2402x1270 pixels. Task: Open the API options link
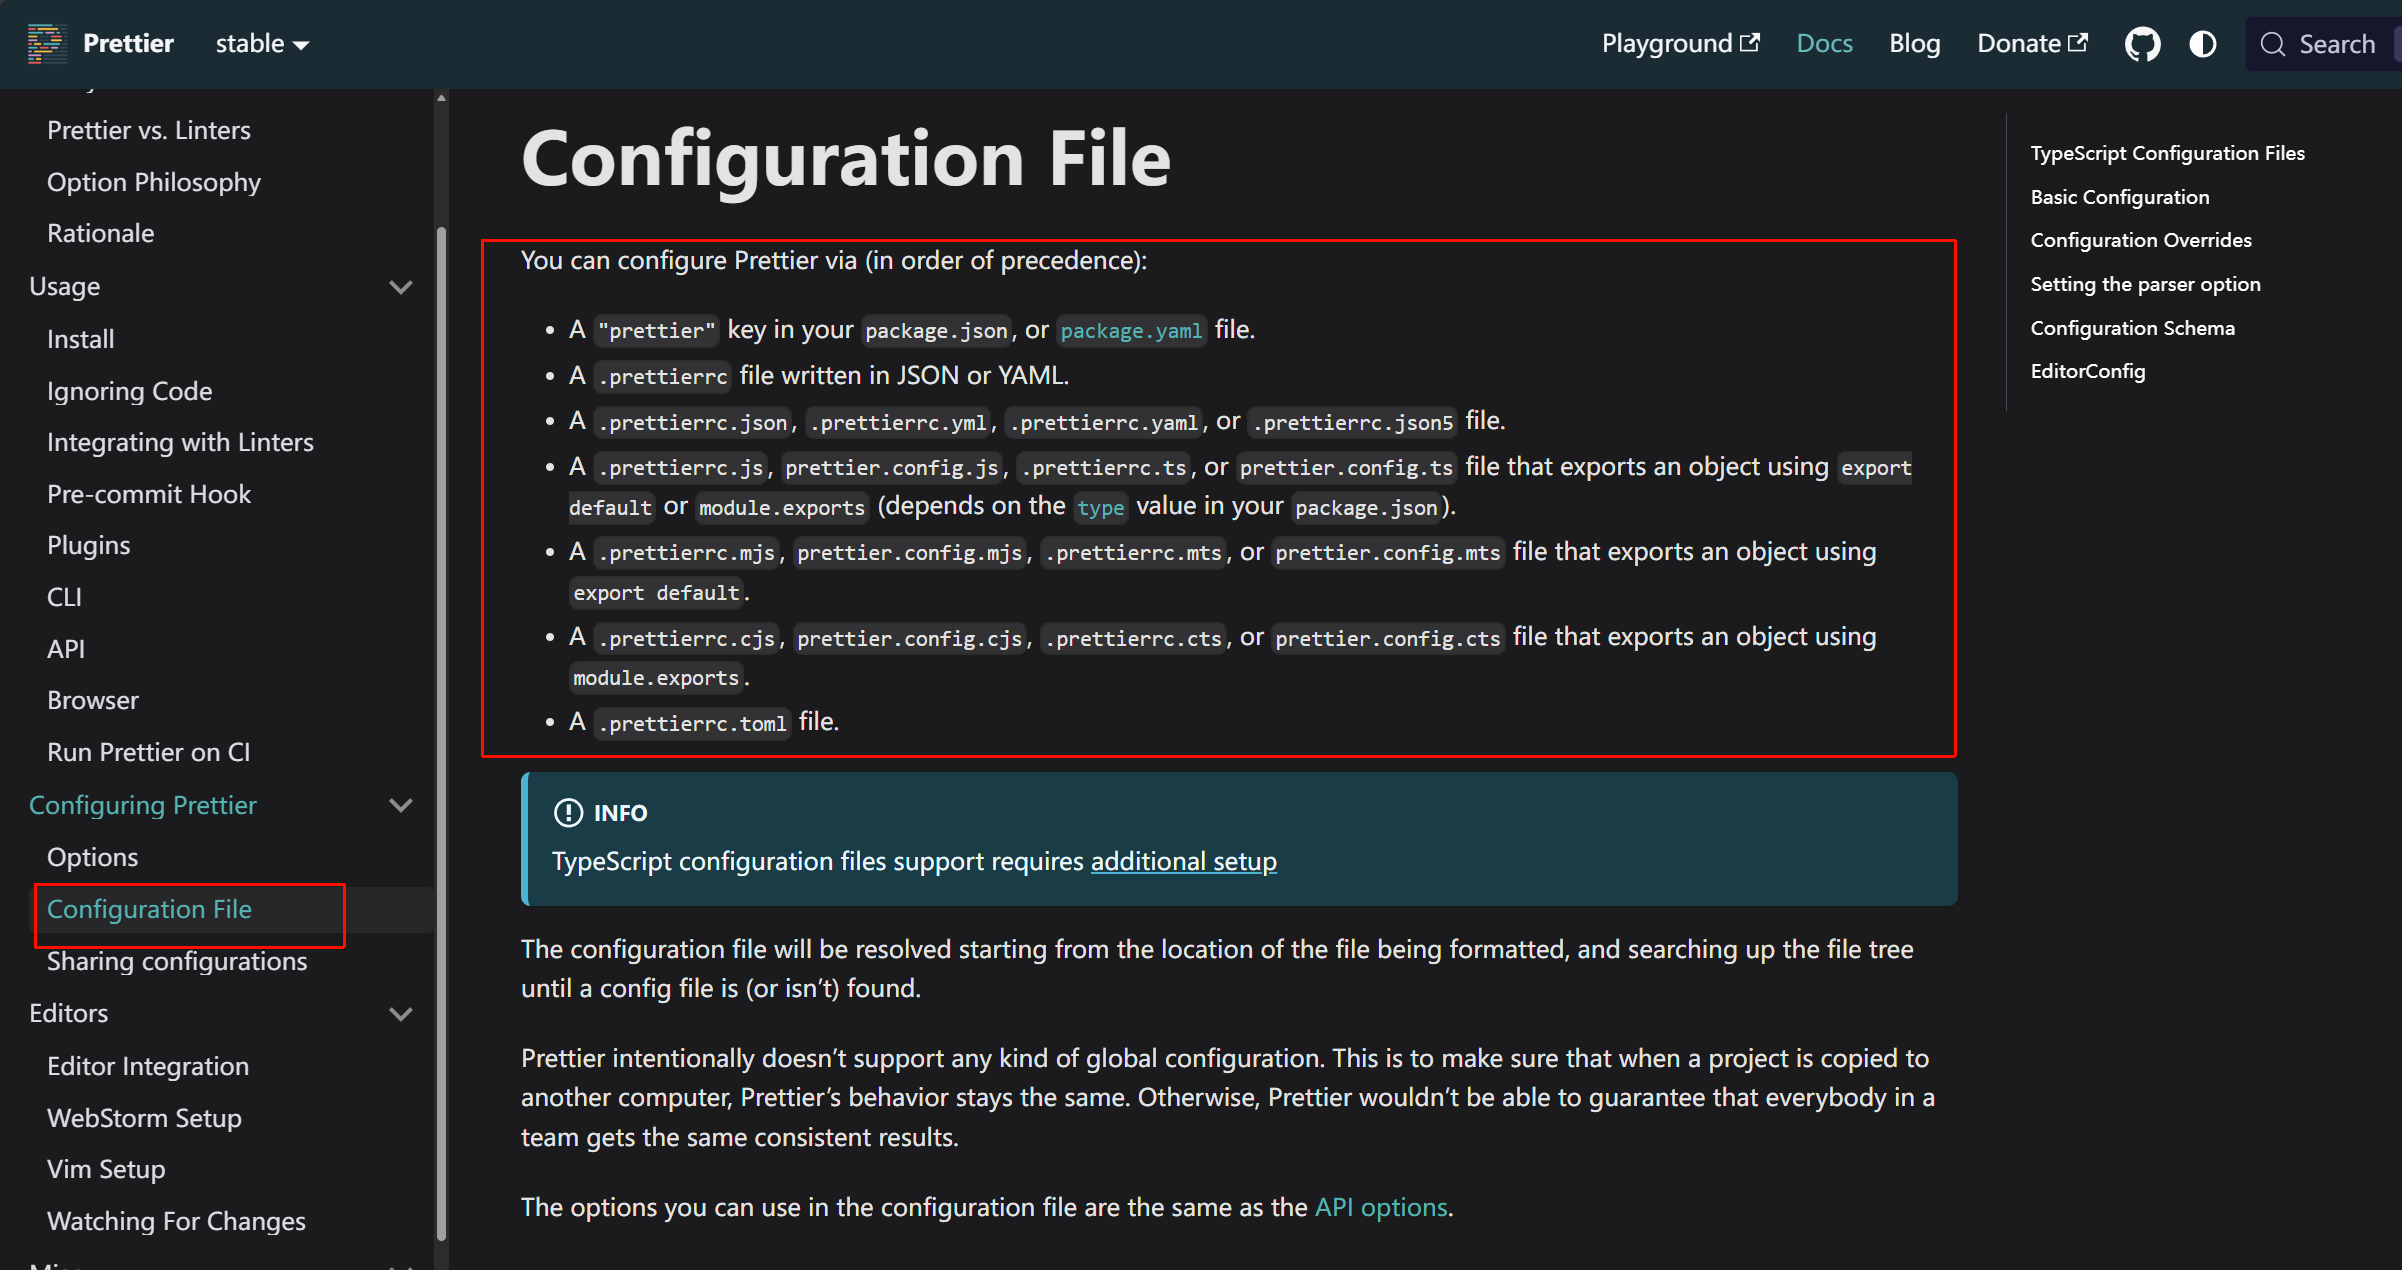pyautogui.click(x=1380, y=1207)
